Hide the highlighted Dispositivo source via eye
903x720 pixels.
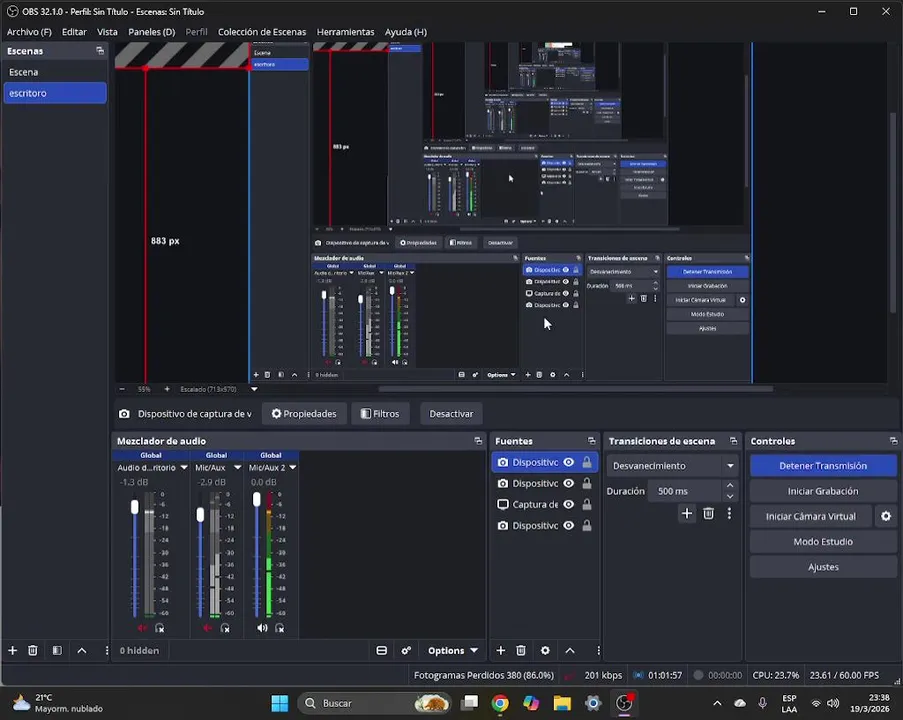point(568,462)
